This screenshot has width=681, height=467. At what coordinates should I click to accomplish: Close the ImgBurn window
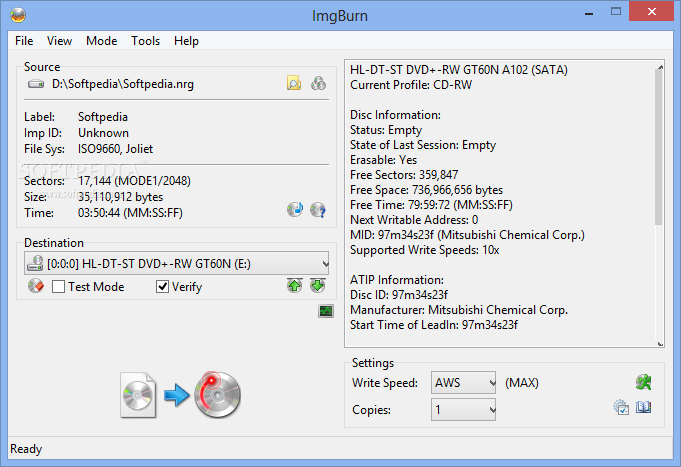pyautogui.click(x=651, y=12)
